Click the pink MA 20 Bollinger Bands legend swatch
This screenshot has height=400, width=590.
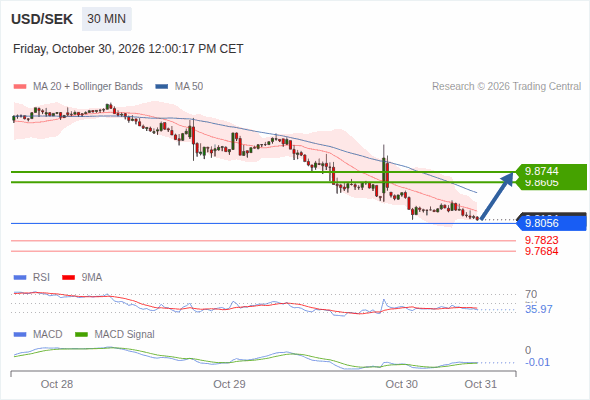[x=20, y=87]
